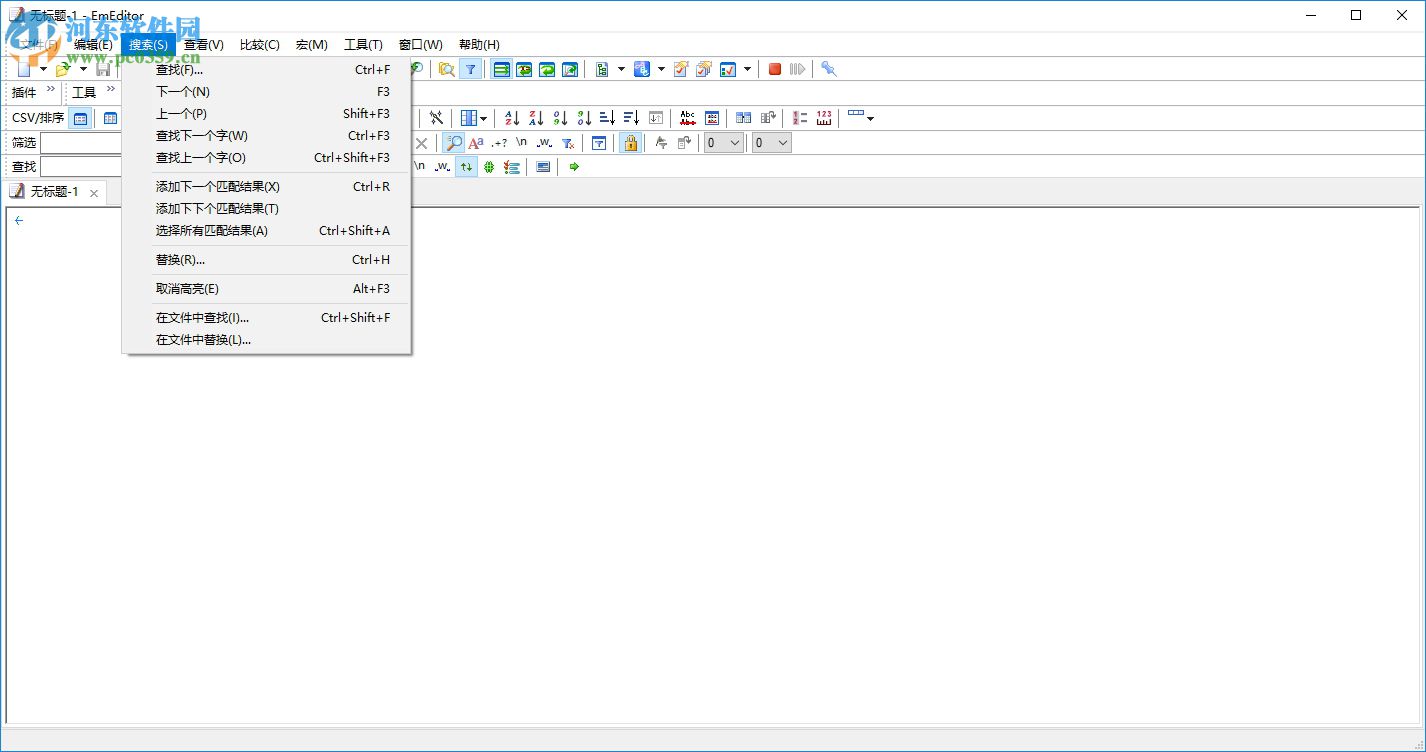Open the blue table columns dropdown arrow in the CSV toolbar
This screenshot has width=1426, height=752.
(x=484, y=118)
